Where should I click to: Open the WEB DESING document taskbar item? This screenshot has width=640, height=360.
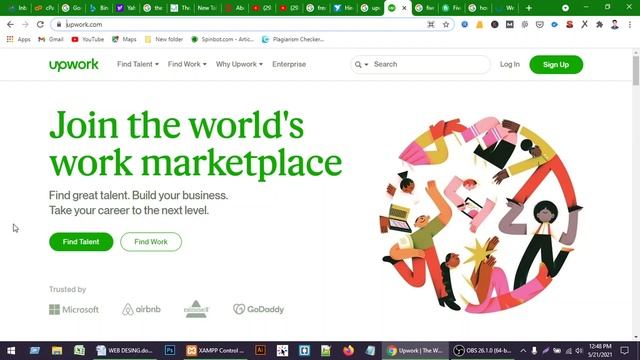pos(124,350)
